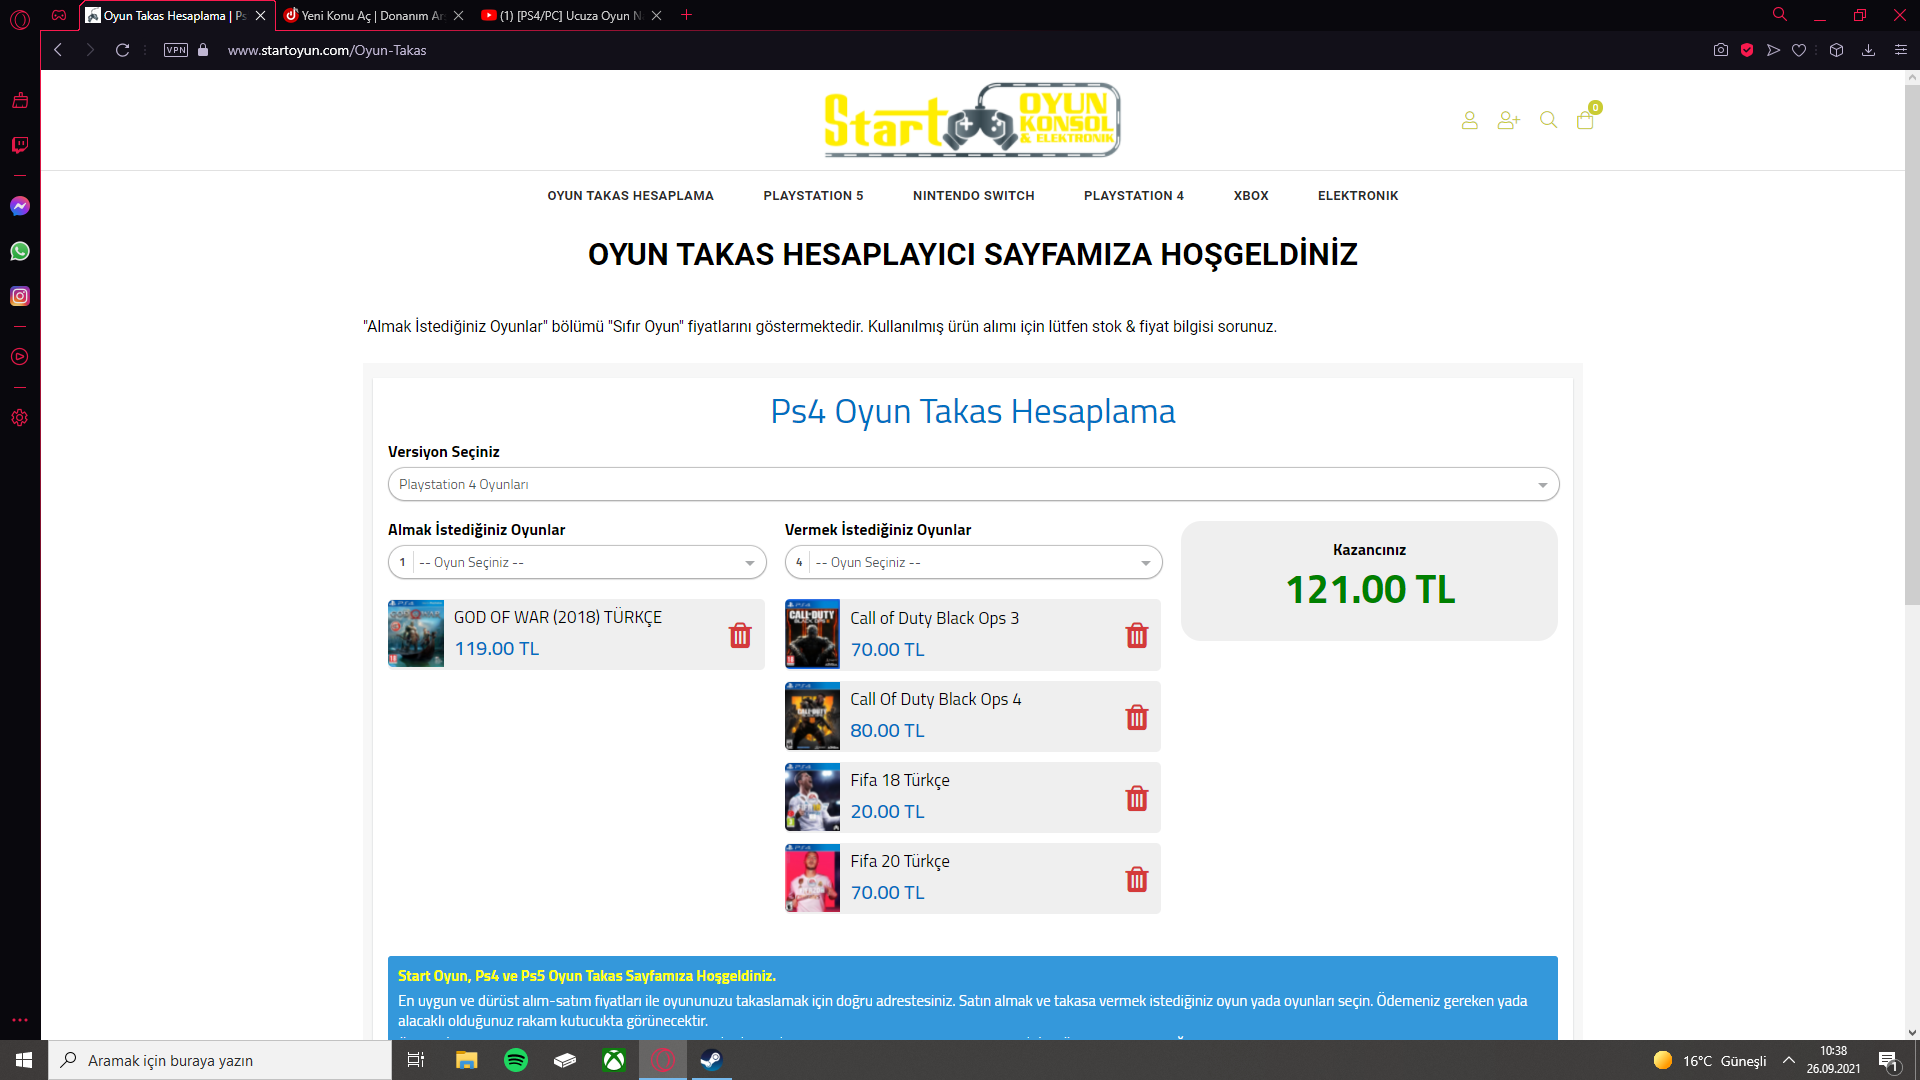This screenshot has width=1920, height=1080.
Task: Click the God of War cover thumbnail
Action: pos(416,633)
